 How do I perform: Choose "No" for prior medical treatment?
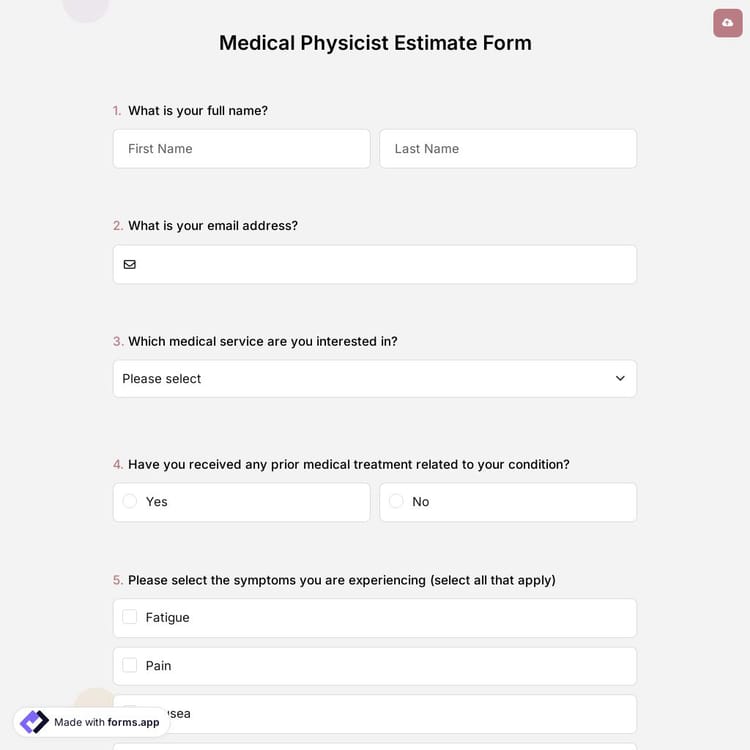pyautogui.click(x=396, y=501)
